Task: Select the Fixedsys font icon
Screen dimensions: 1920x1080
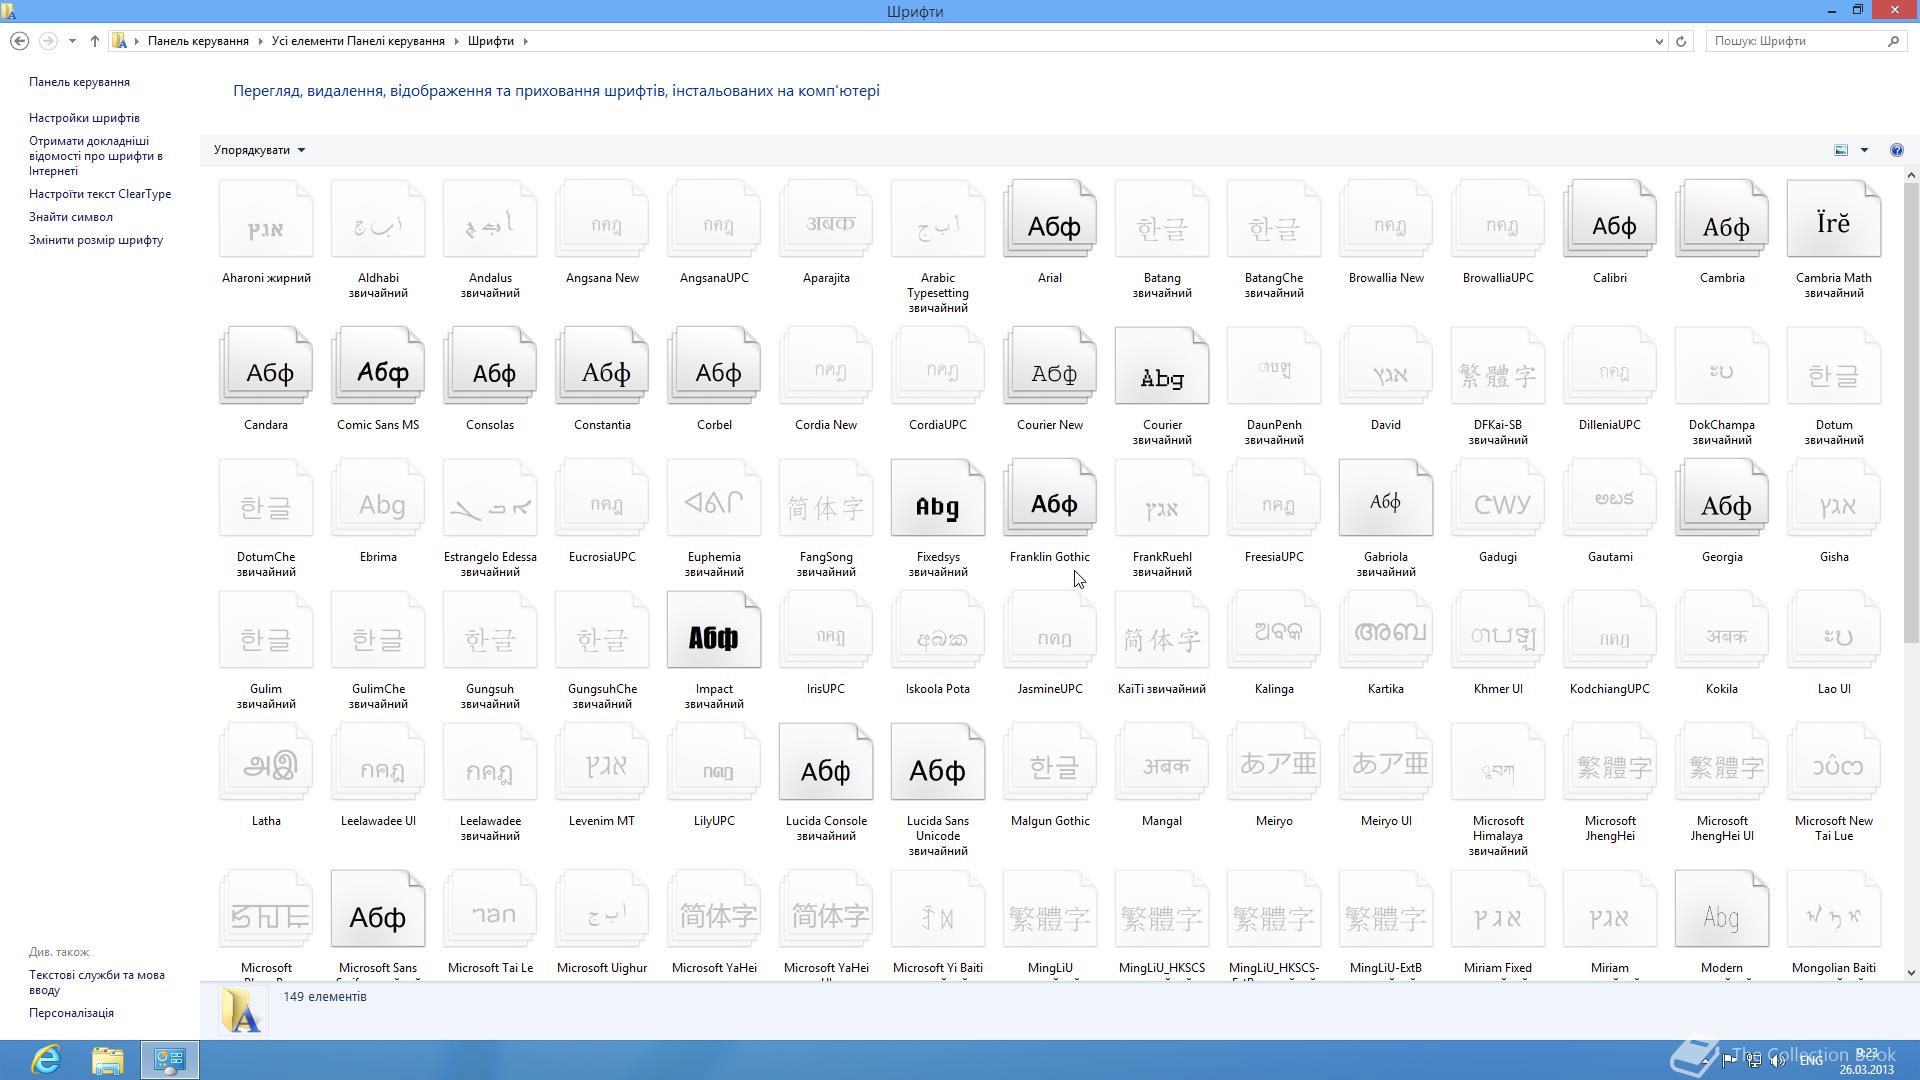Action: 938,499
